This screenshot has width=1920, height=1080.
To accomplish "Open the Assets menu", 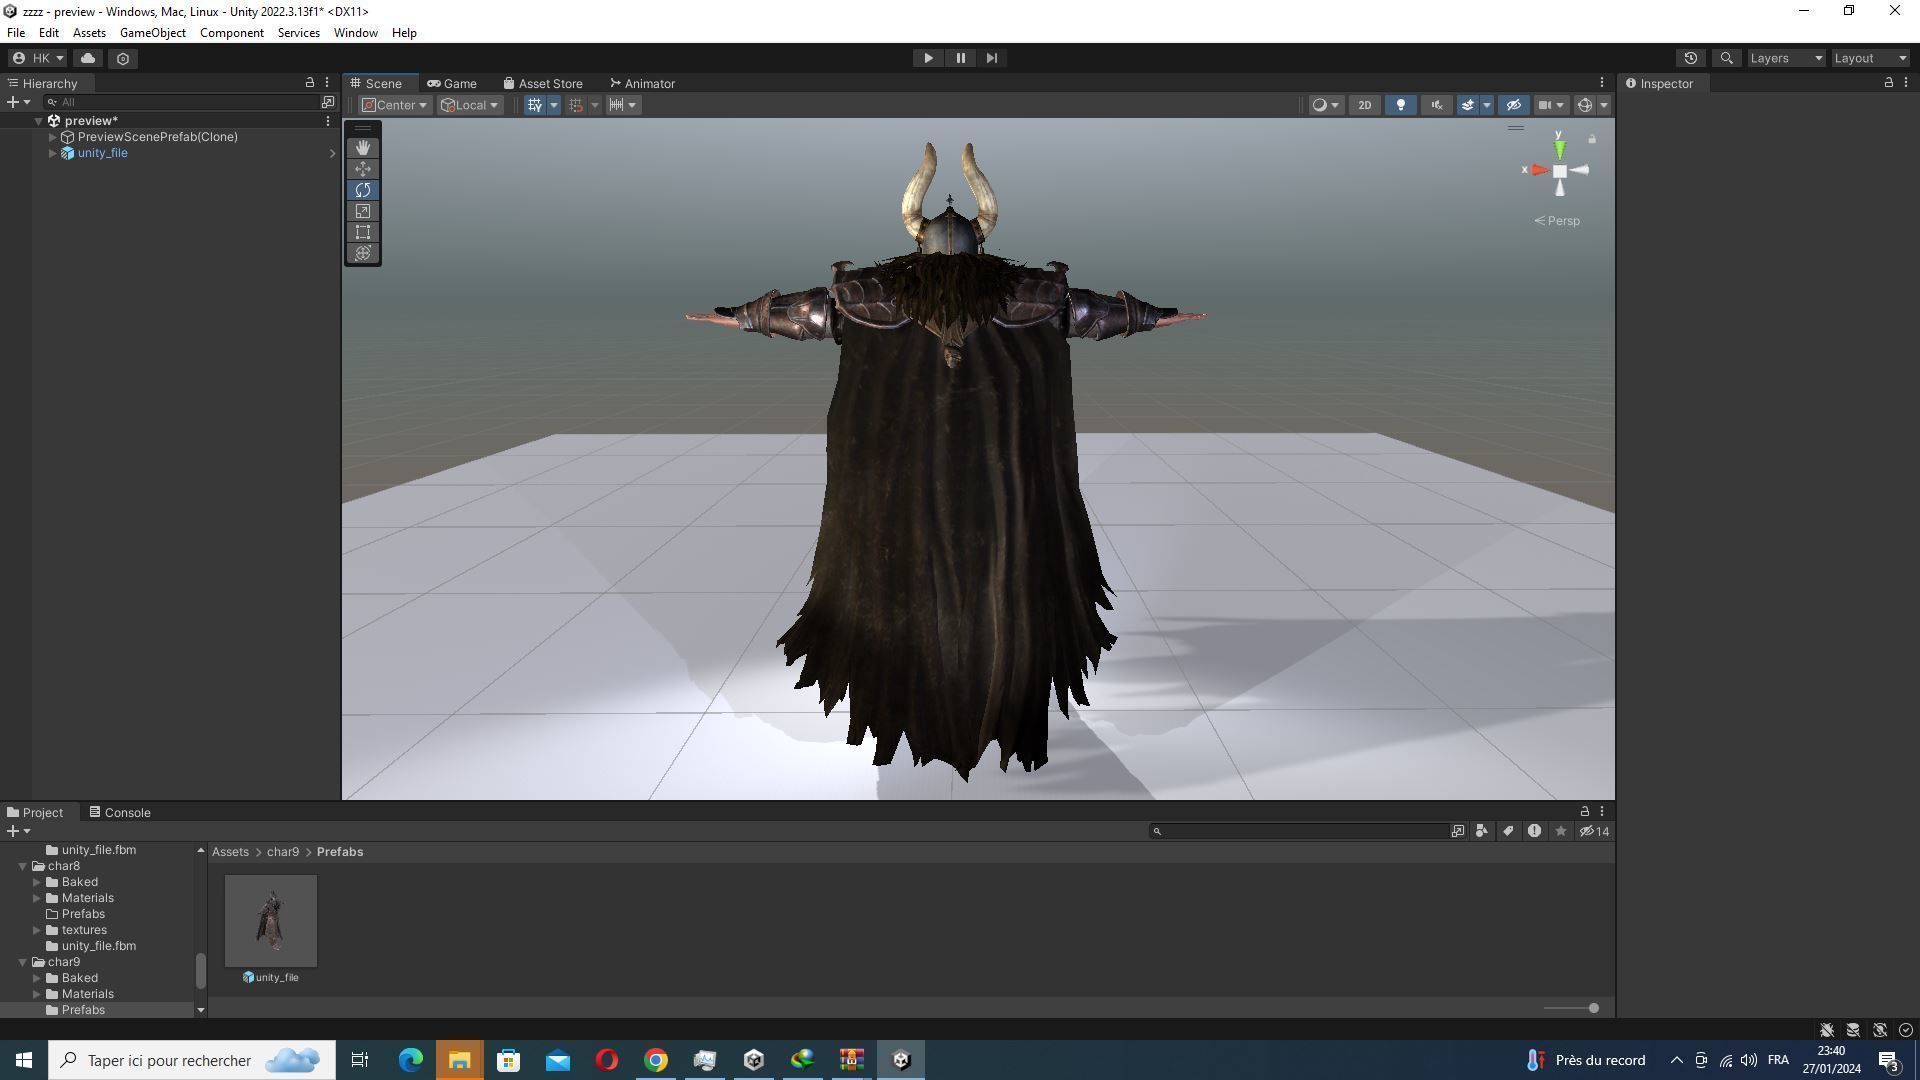I will (89, 33).
